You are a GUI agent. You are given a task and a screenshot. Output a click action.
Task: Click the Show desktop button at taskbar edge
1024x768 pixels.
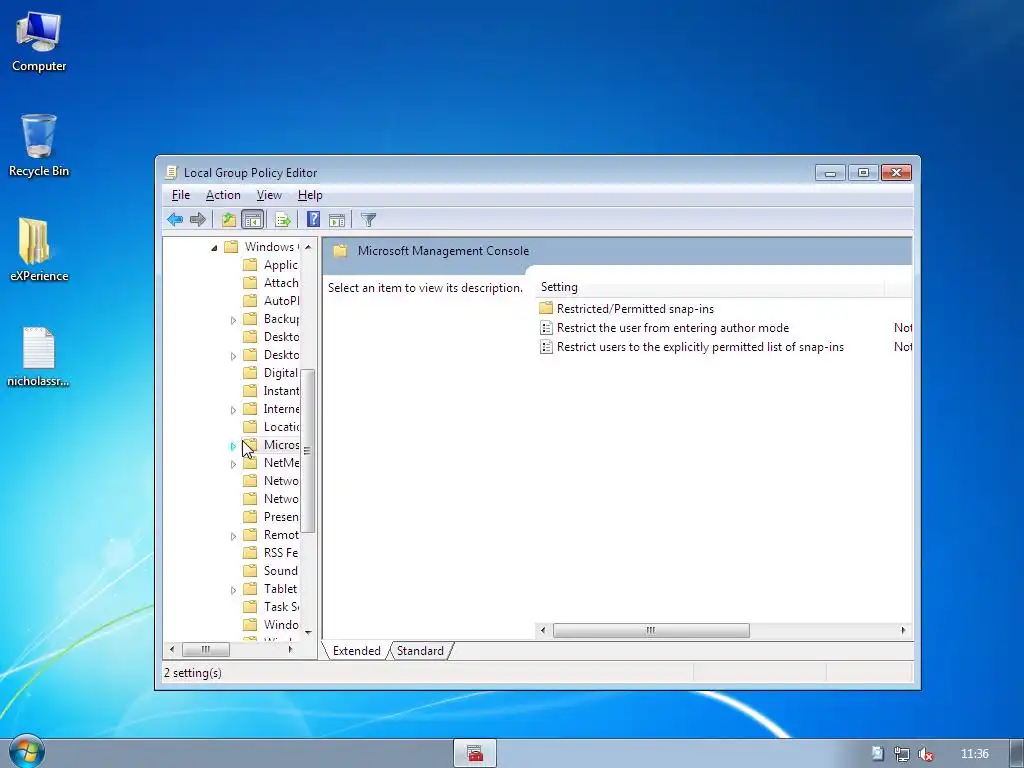[1016, 754]
